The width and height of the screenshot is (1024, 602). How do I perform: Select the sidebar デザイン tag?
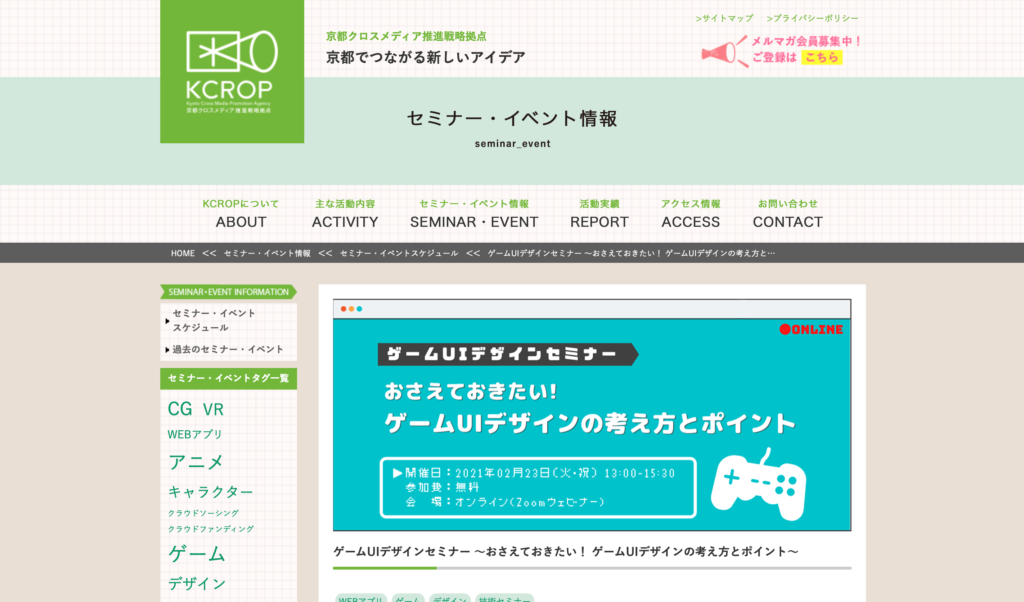point(197,584)
